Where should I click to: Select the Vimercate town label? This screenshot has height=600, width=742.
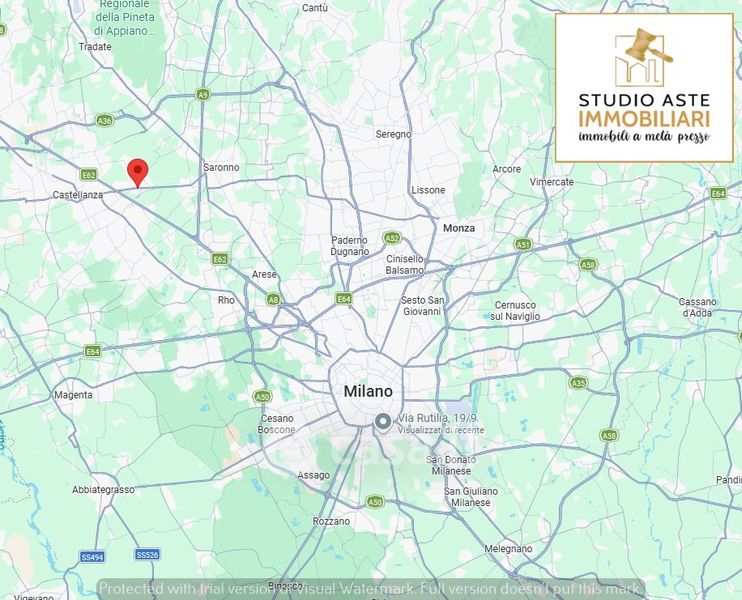pos(552,182)
